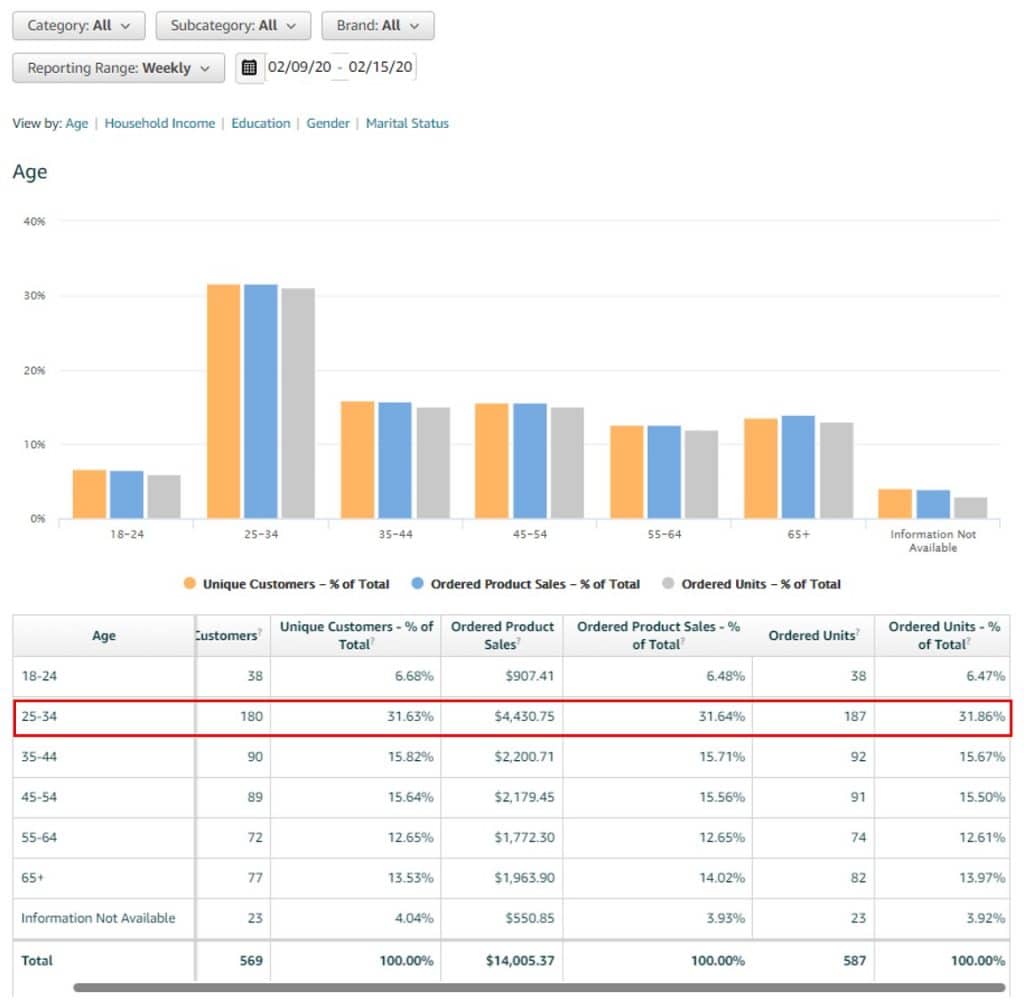View by Gender link
This screenshot has height=1000, width=1024.
pos(328,123)
